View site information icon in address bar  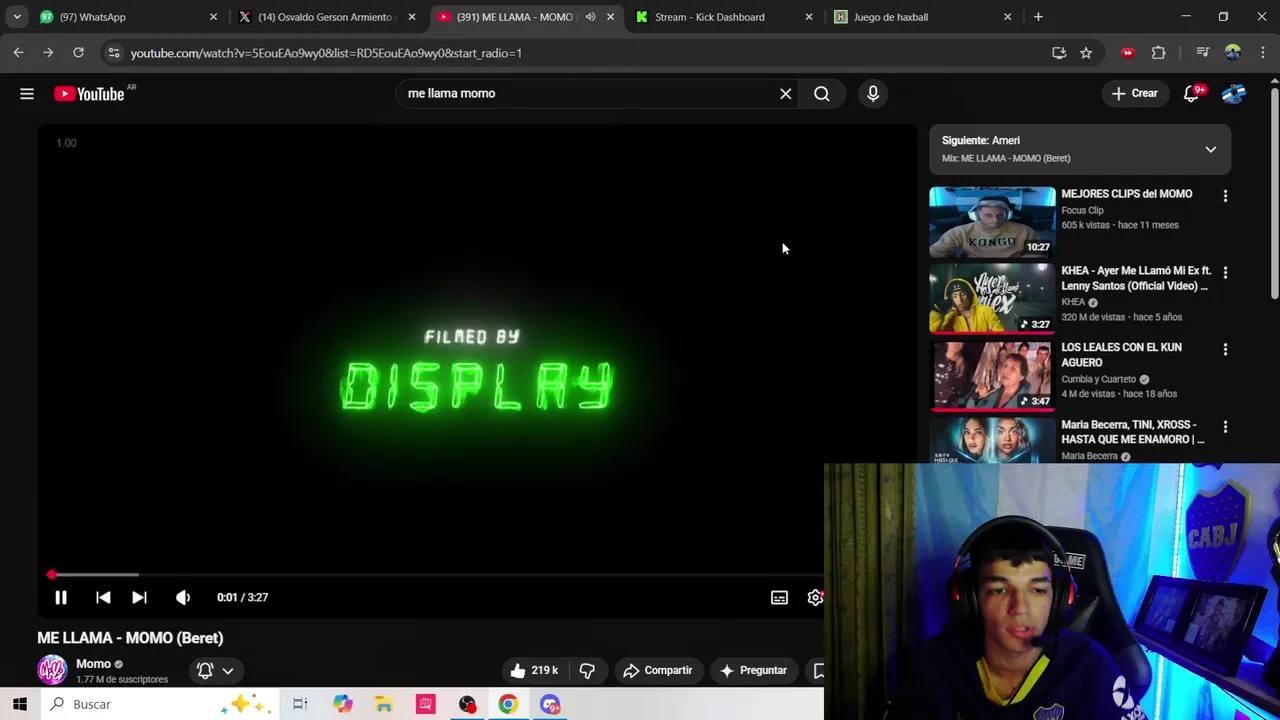(x=113, y=53)
